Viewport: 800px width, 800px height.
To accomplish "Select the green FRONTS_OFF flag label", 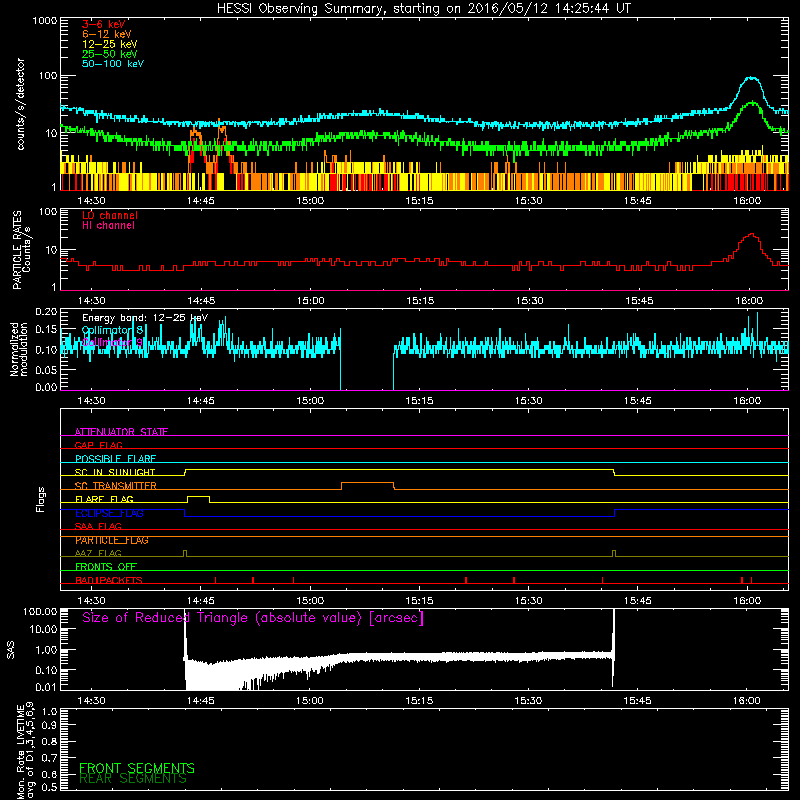I will 106,567.
